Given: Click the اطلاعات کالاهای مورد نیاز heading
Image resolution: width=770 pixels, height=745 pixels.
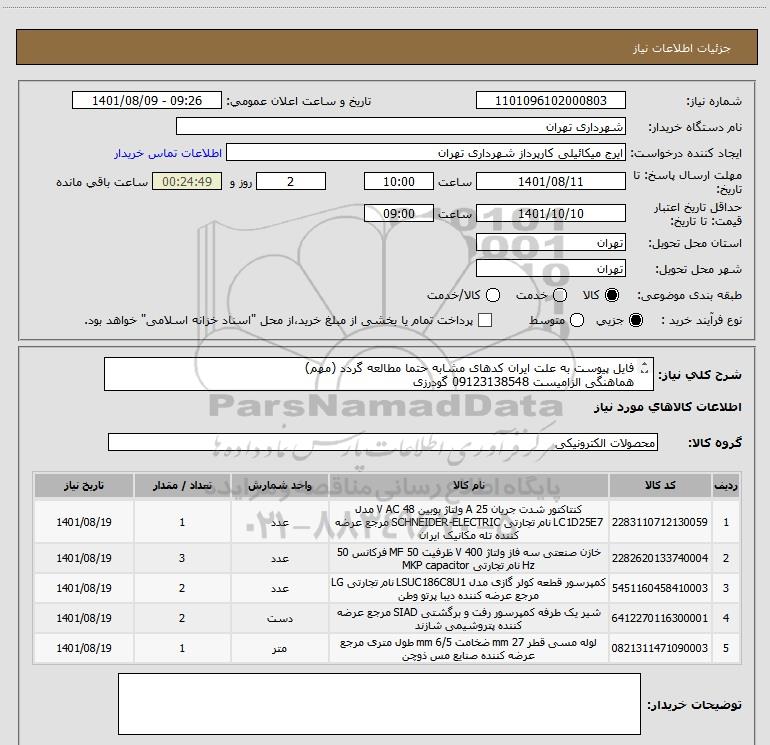Looking at the screenshot, I should pos(667,407).
